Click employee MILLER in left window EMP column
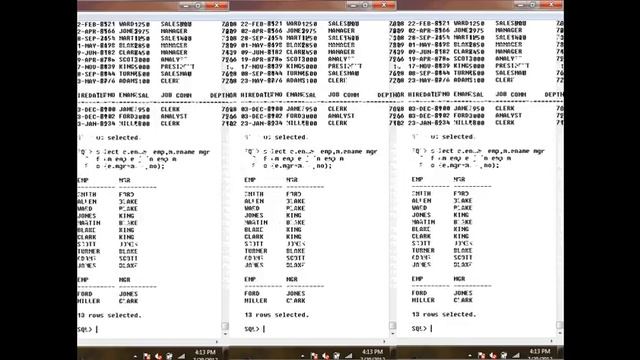The image size is (640, 360). (x=89, y=301)
